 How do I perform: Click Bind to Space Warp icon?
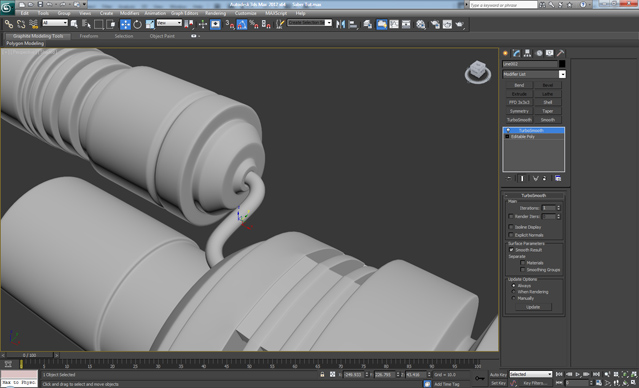pos(34,24)
